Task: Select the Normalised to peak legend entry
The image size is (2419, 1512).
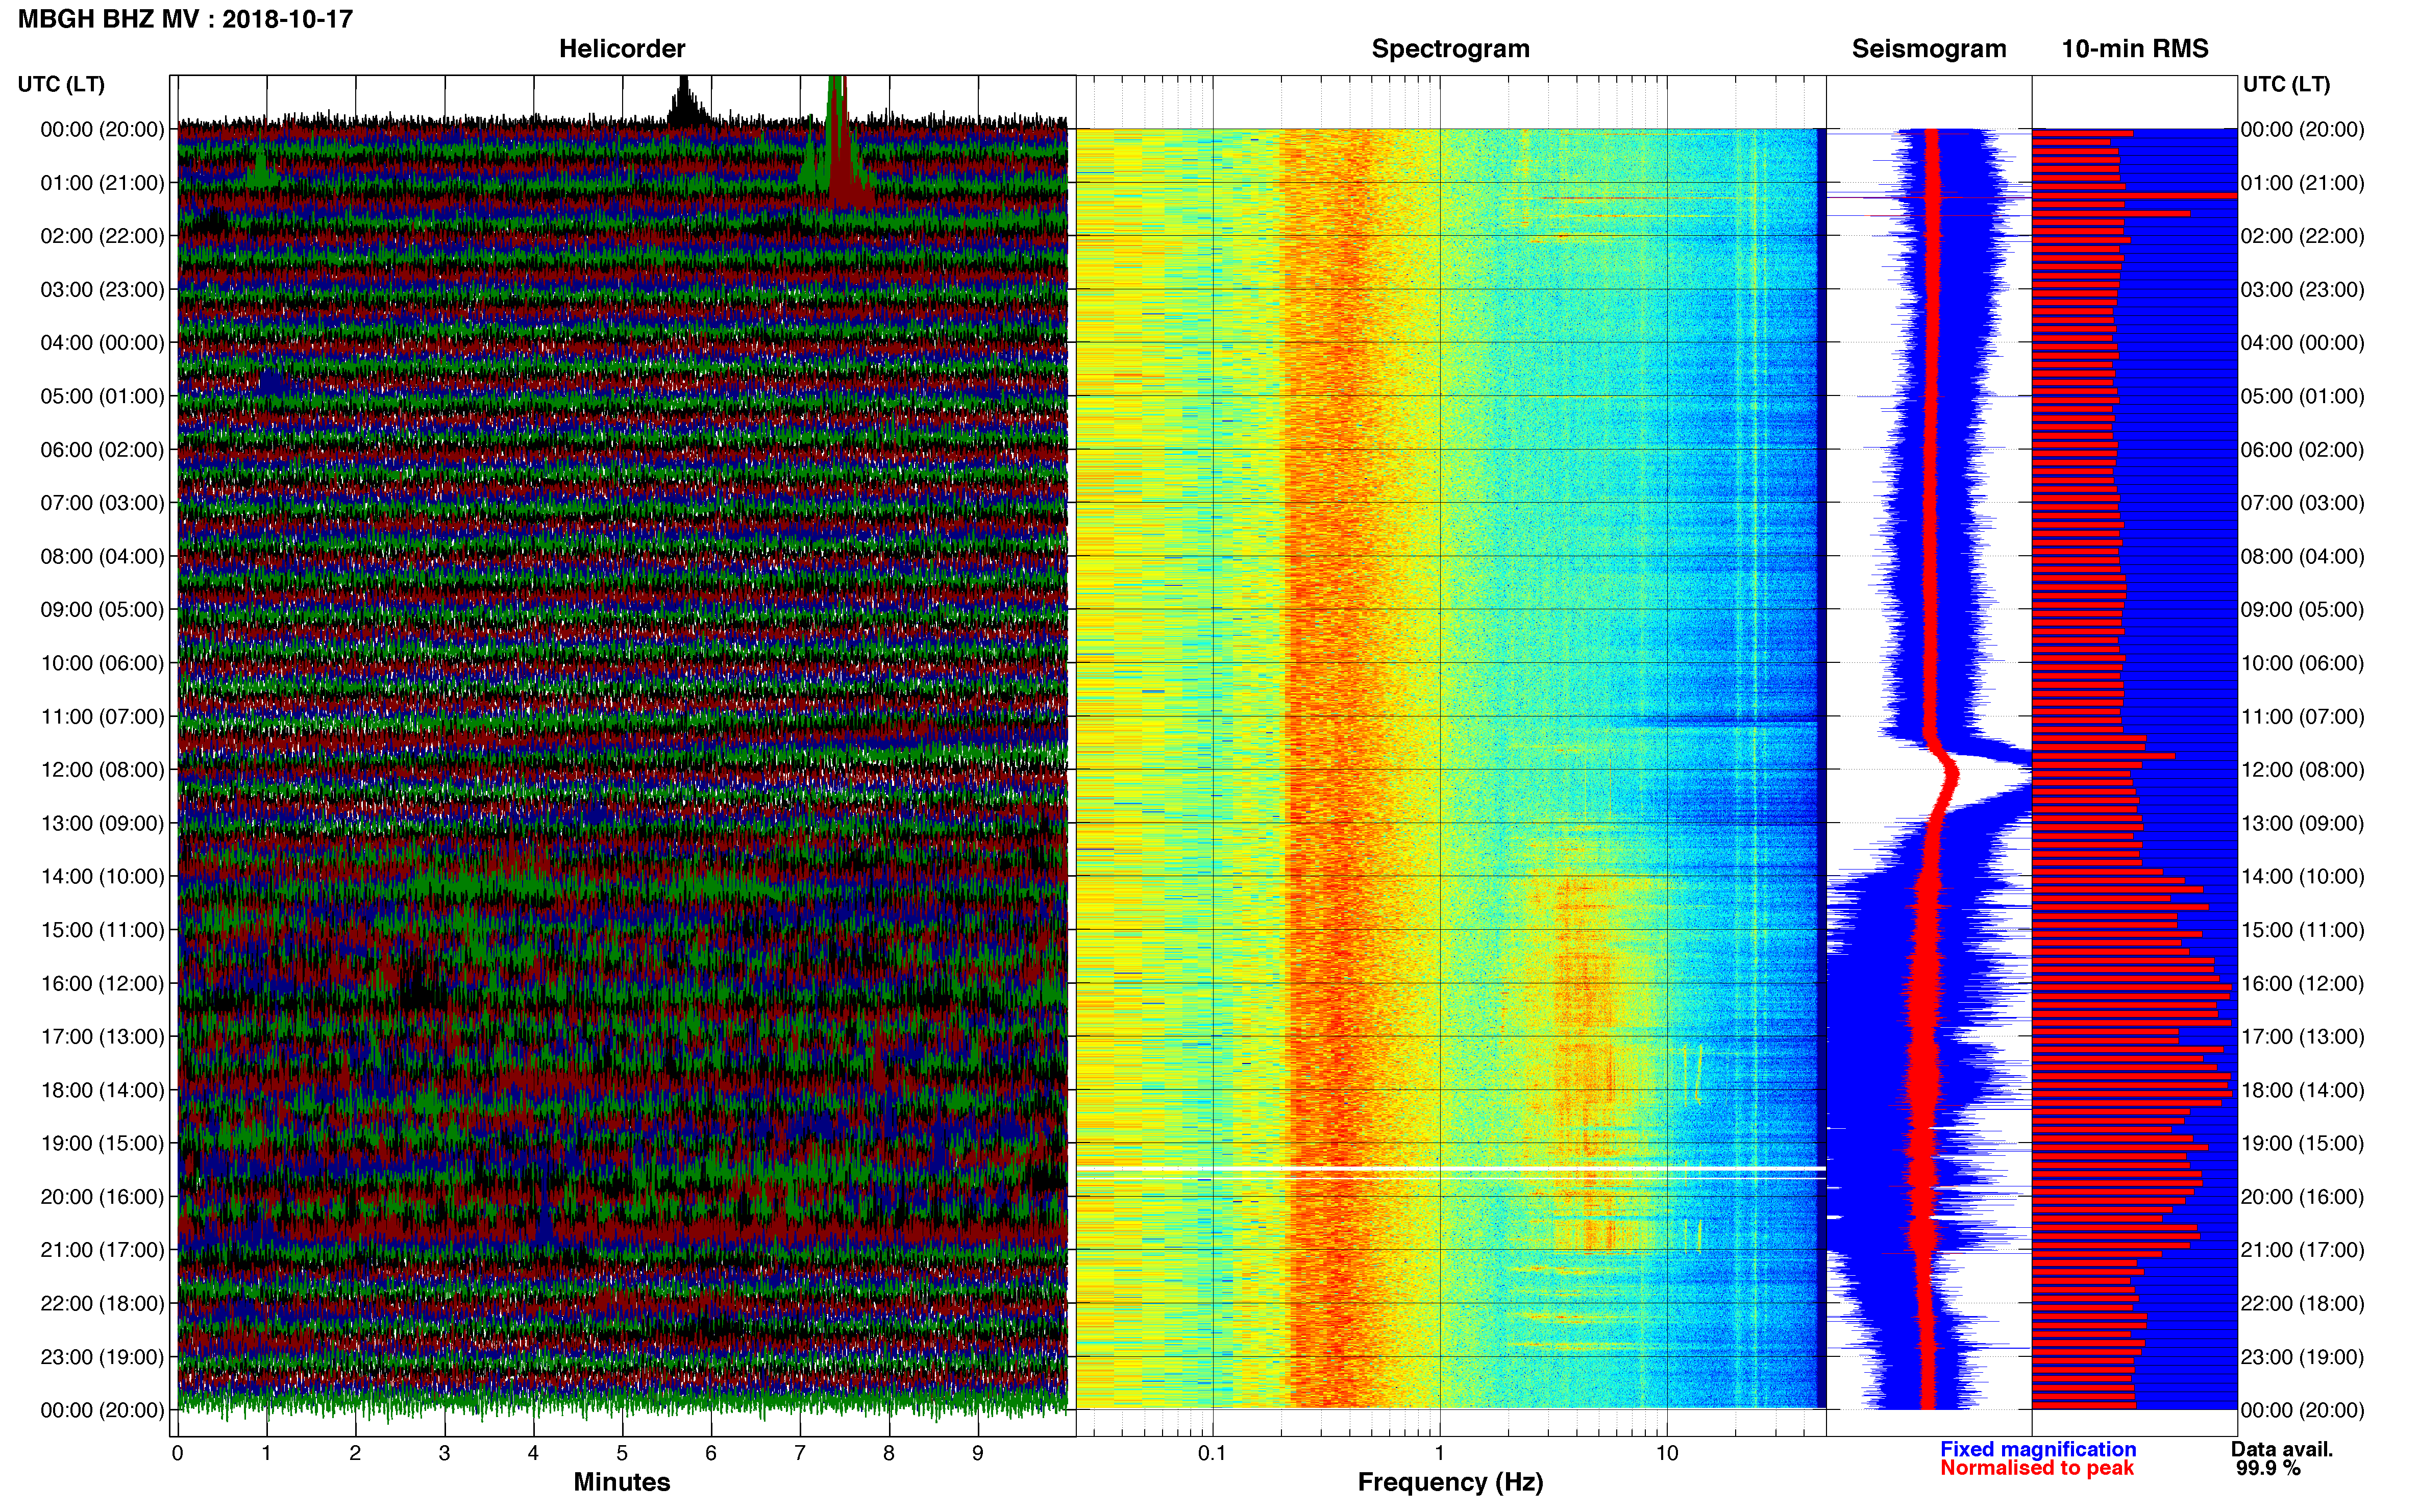Action: [x=2037, y=1468]
